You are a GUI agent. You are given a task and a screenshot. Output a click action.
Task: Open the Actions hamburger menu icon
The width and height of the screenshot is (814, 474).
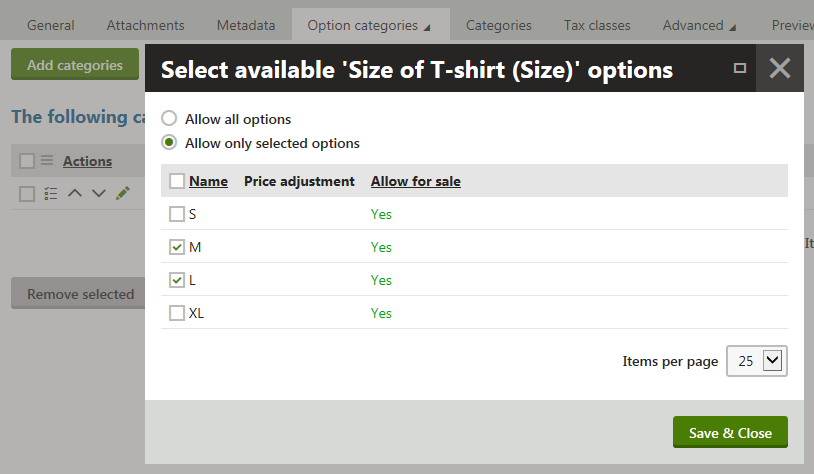point(47,160)
